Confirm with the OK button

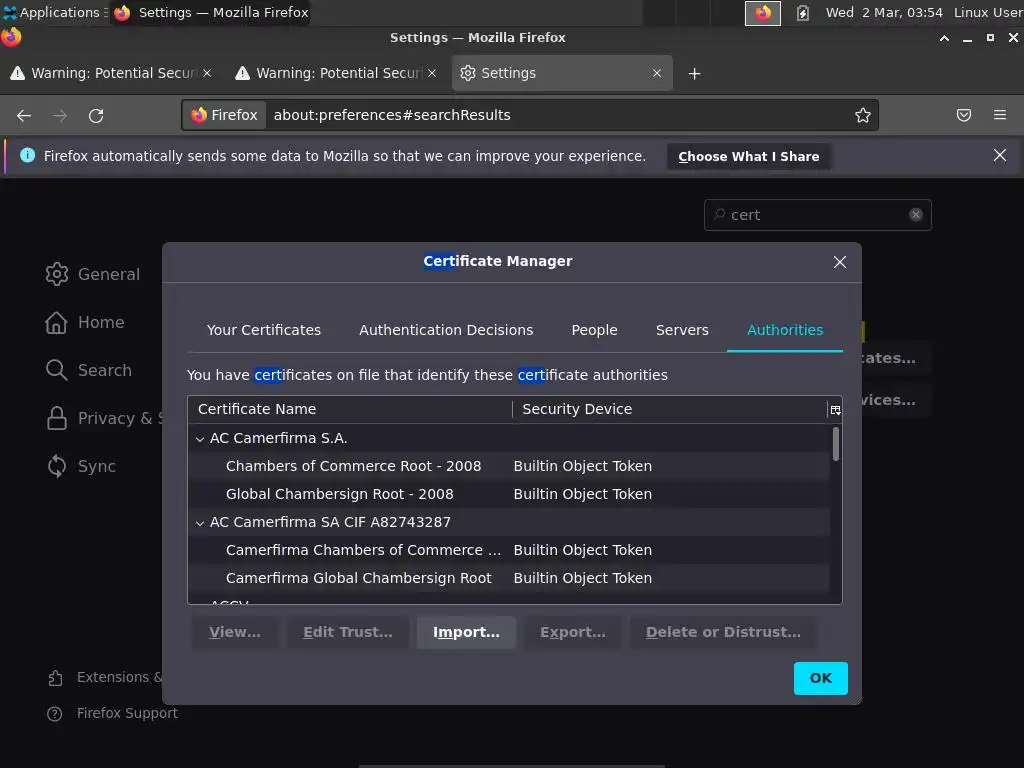coord(821,679)
